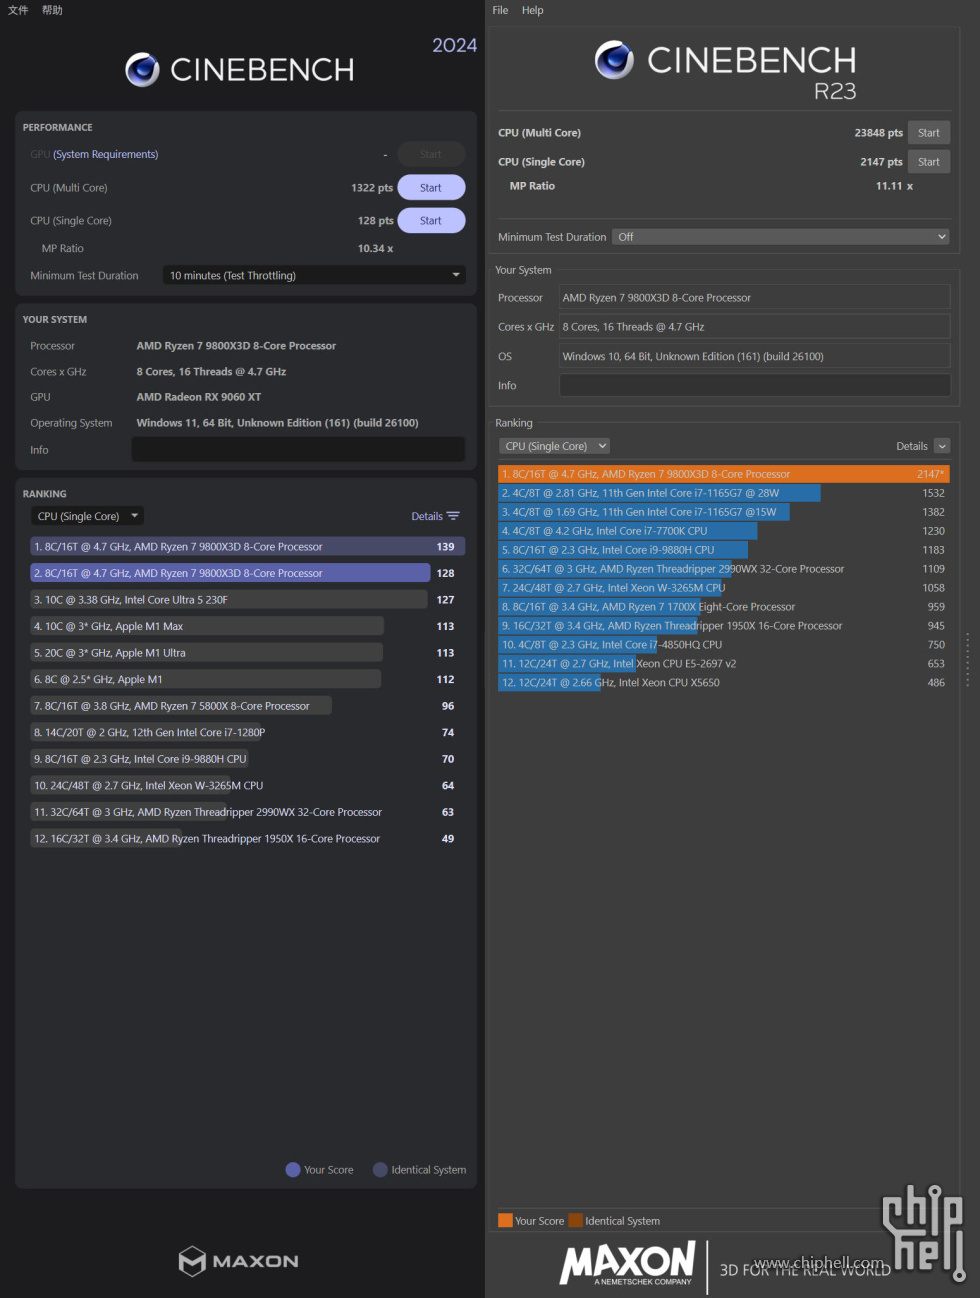Image resolution: width=980 pixels, height=1298 pixels.
Task: Click the brown Identical System legend square in R23
Action: click(575, 1220)
